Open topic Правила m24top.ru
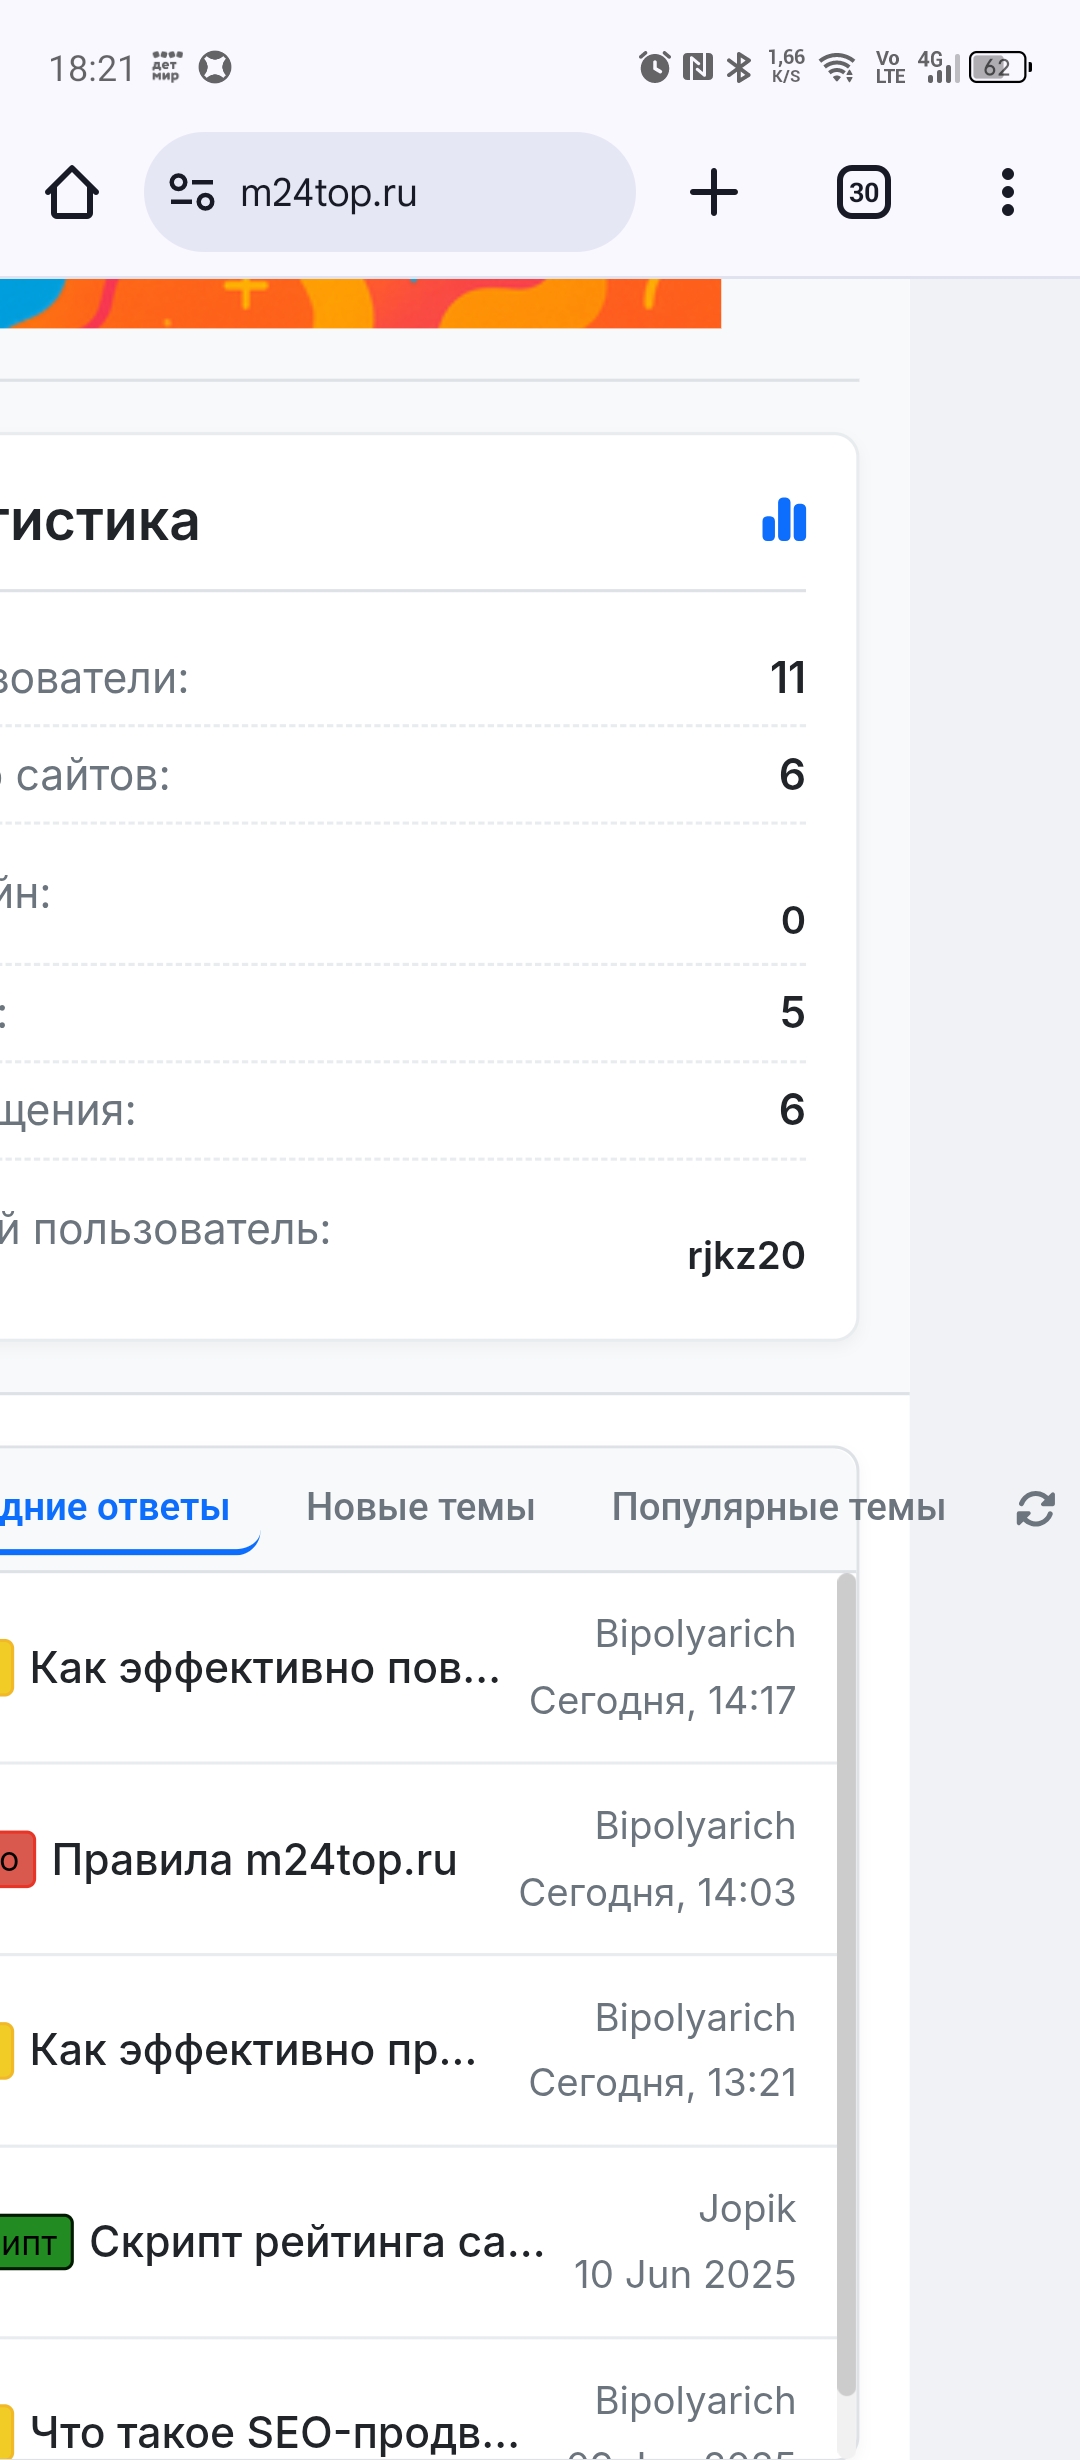The height and width of the screenshot is (2460, 1080). pyautogui.click(x=254, y=1860)
